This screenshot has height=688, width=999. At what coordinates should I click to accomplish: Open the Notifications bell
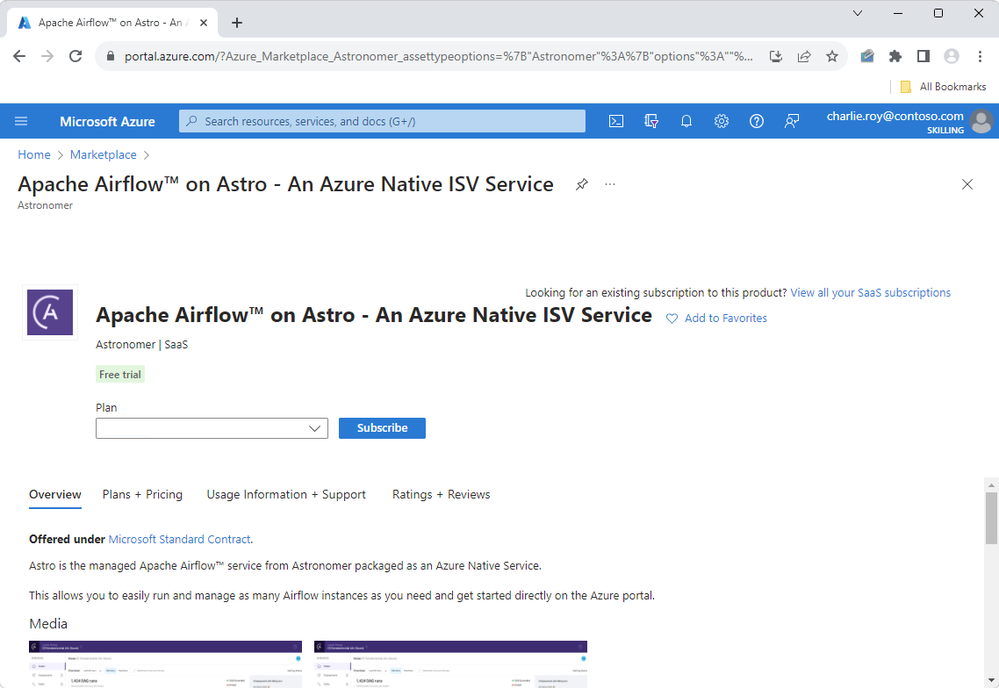(x=686, y=121)
